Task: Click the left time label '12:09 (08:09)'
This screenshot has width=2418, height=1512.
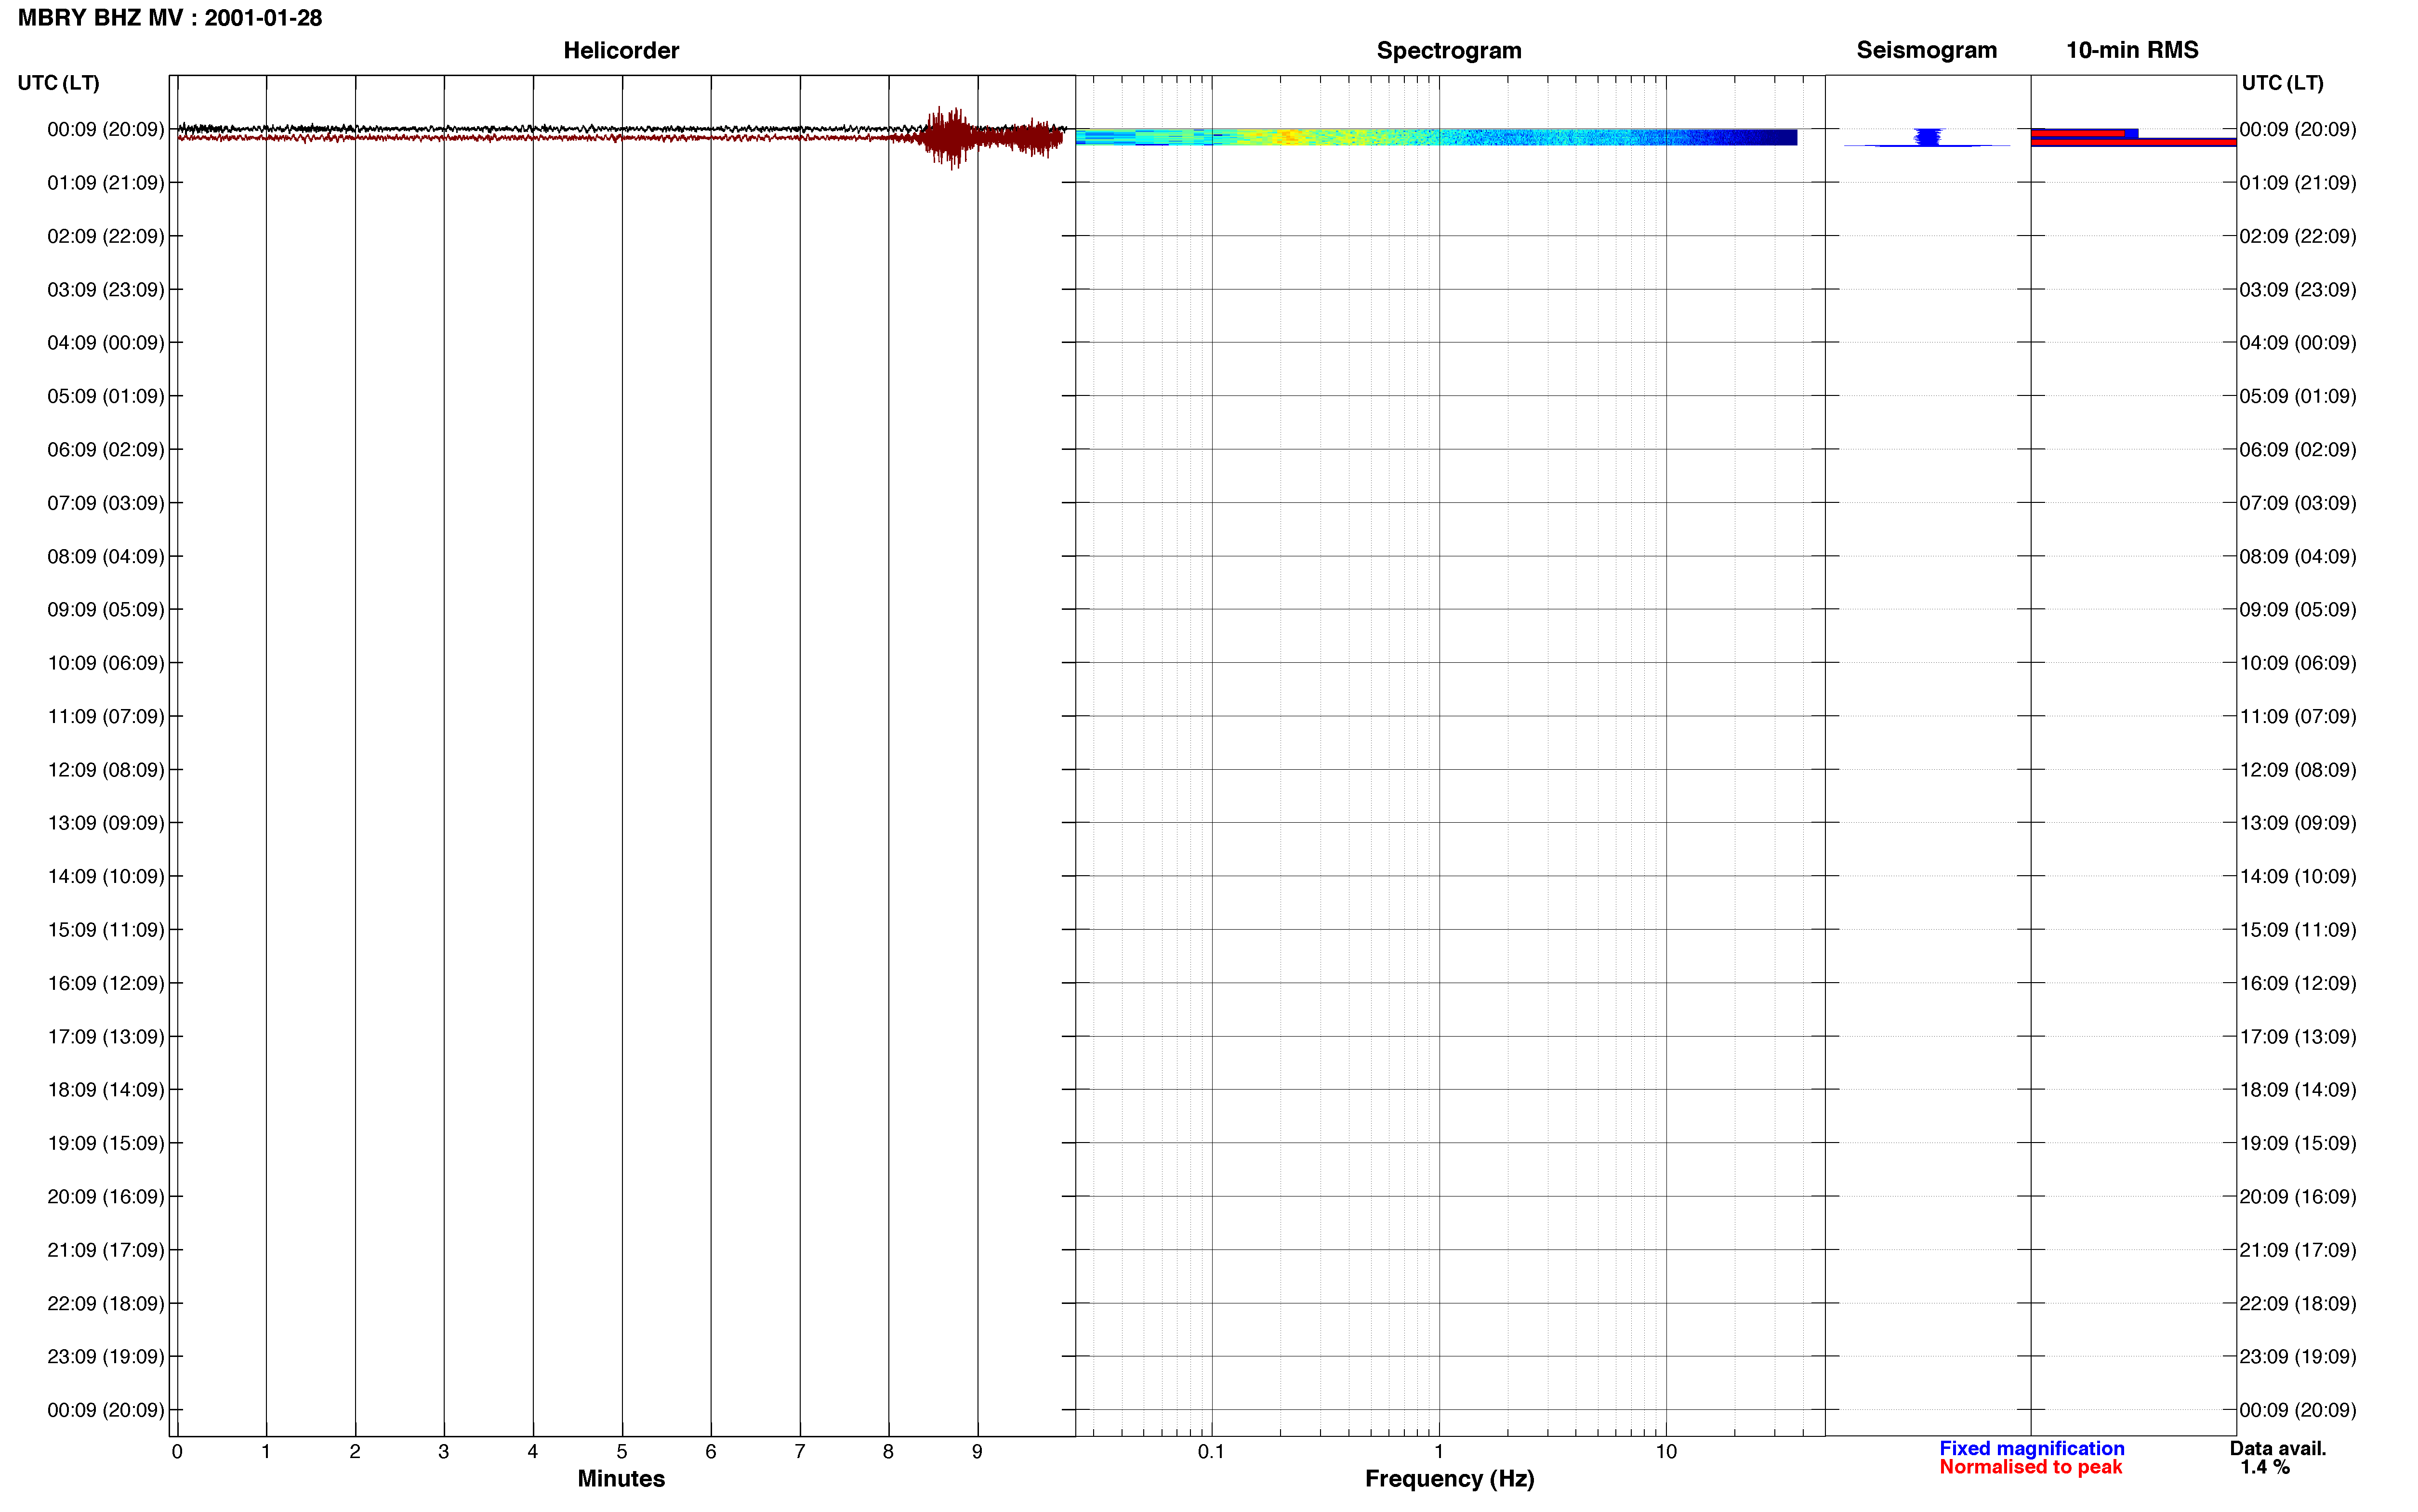Action: coord(106,770)
